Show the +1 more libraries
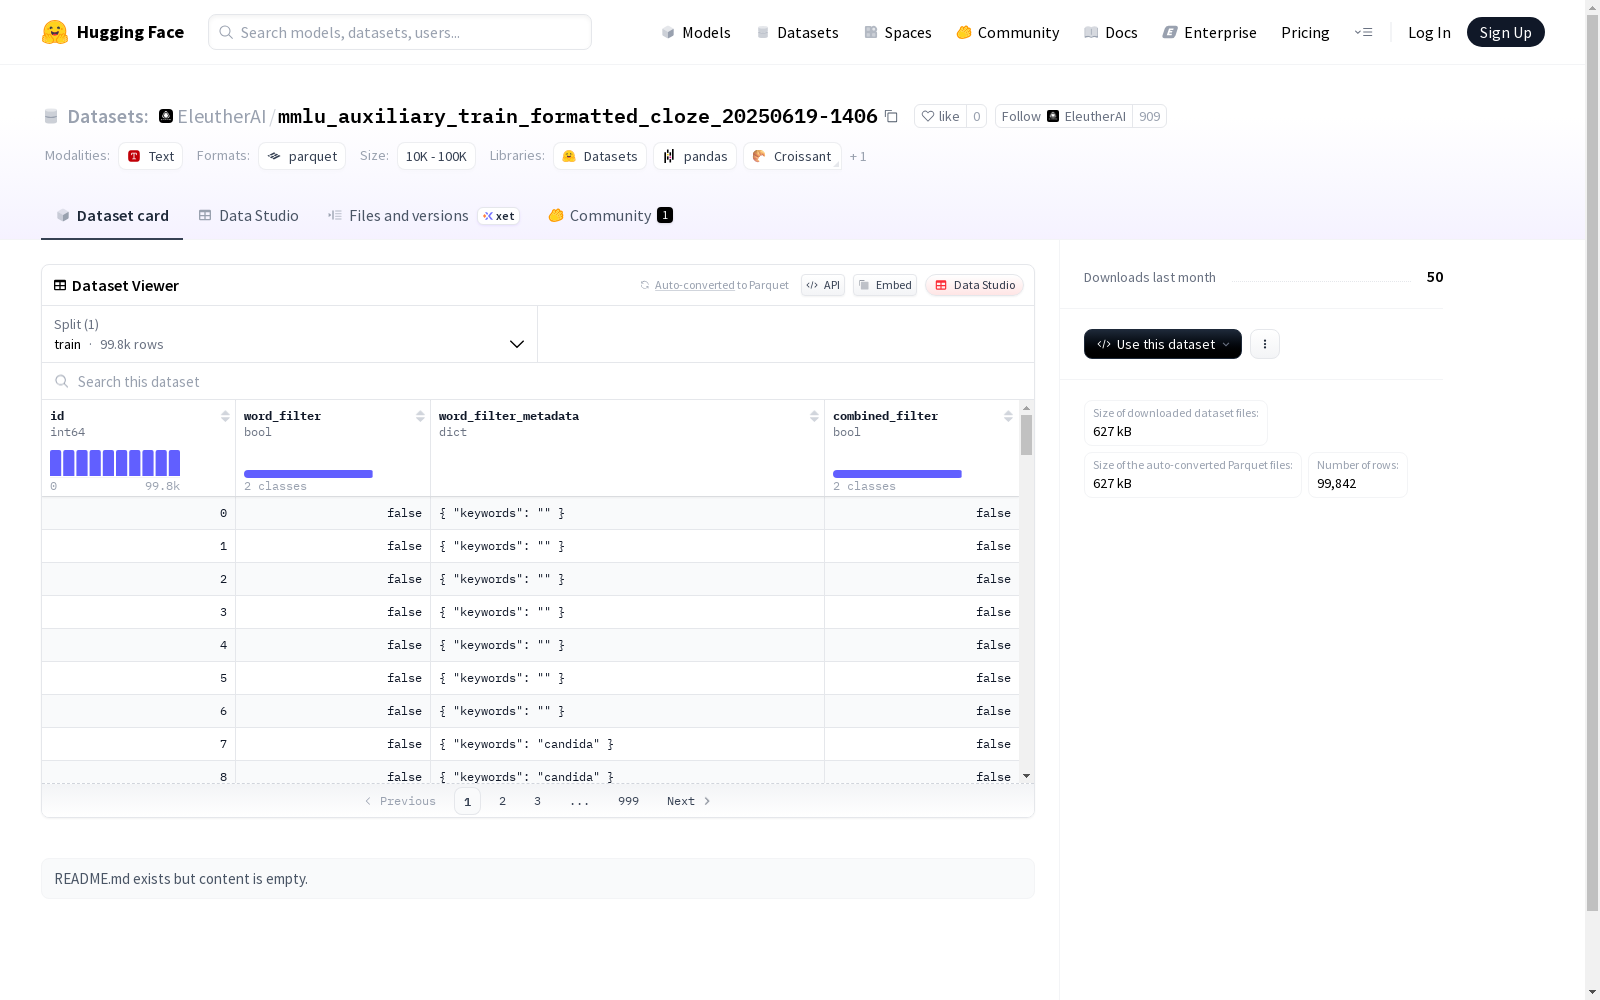 (x=858, y=157)
